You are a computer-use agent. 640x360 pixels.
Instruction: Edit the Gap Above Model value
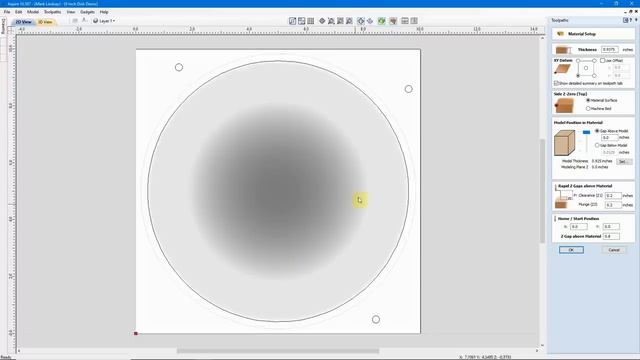[x=610, y=138]
